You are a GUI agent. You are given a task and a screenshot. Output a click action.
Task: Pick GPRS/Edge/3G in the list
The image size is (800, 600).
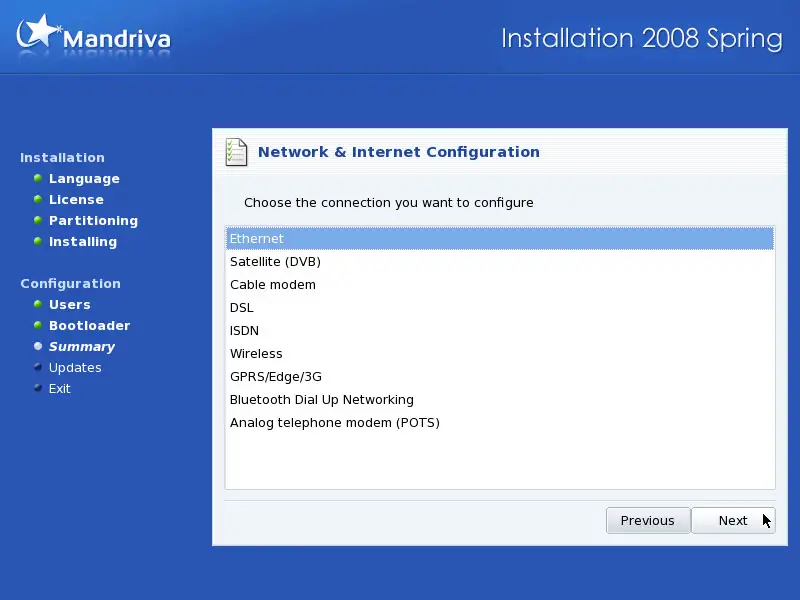pos(499,377)
